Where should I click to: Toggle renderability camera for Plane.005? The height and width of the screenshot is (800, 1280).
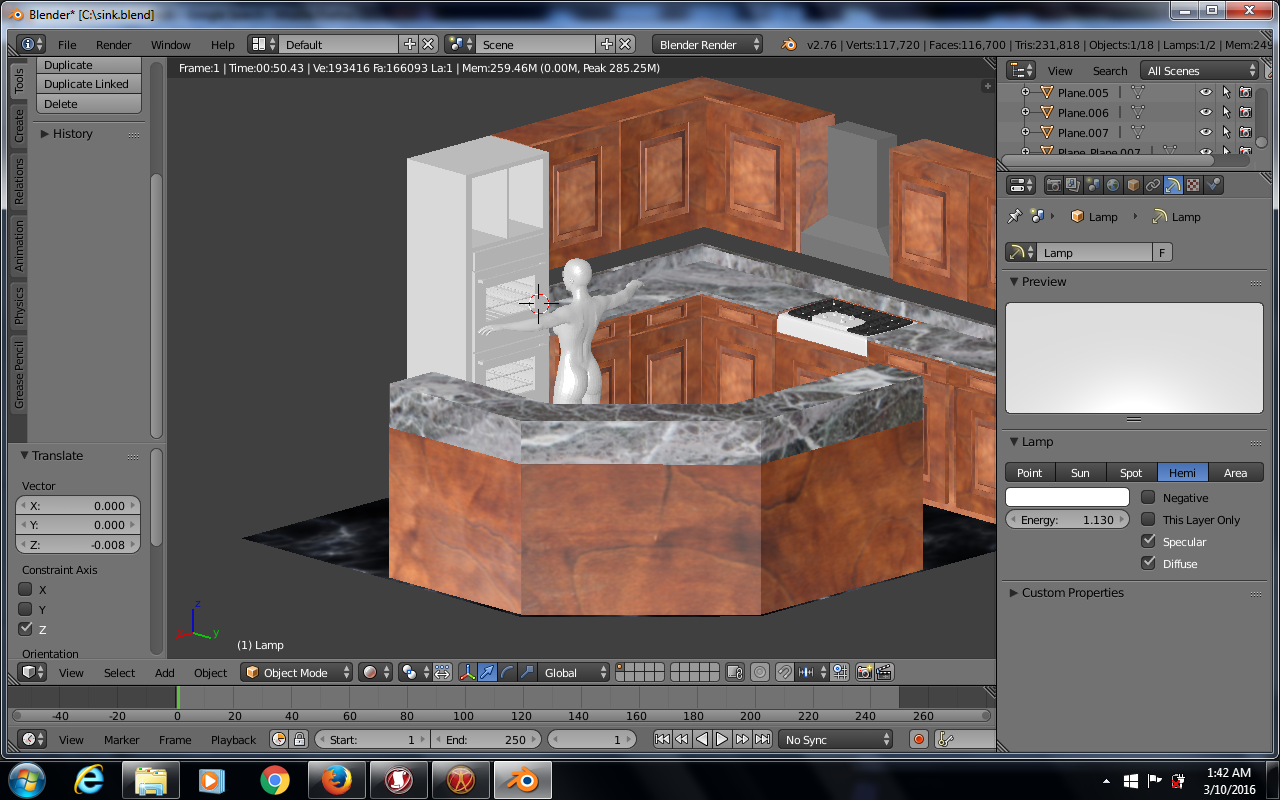(x=1245, y=92)
